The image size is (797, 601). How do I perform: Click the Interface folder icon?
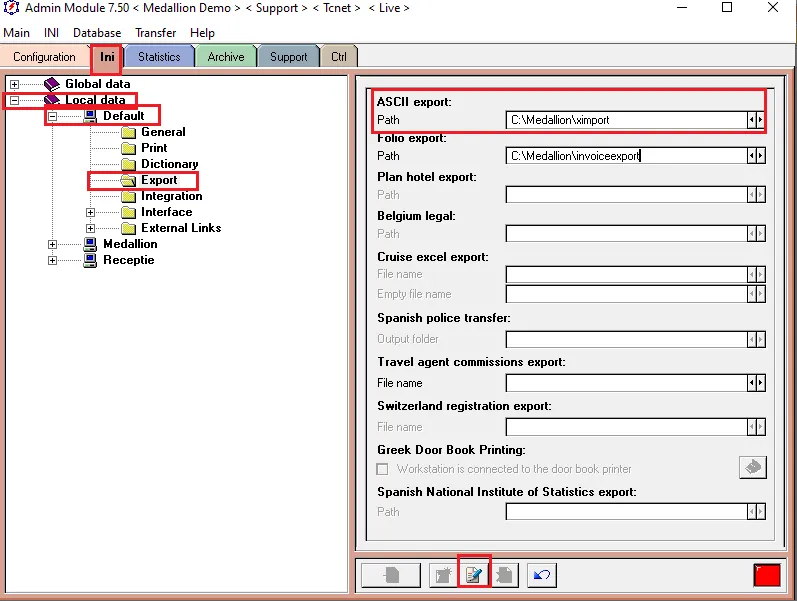129,213
